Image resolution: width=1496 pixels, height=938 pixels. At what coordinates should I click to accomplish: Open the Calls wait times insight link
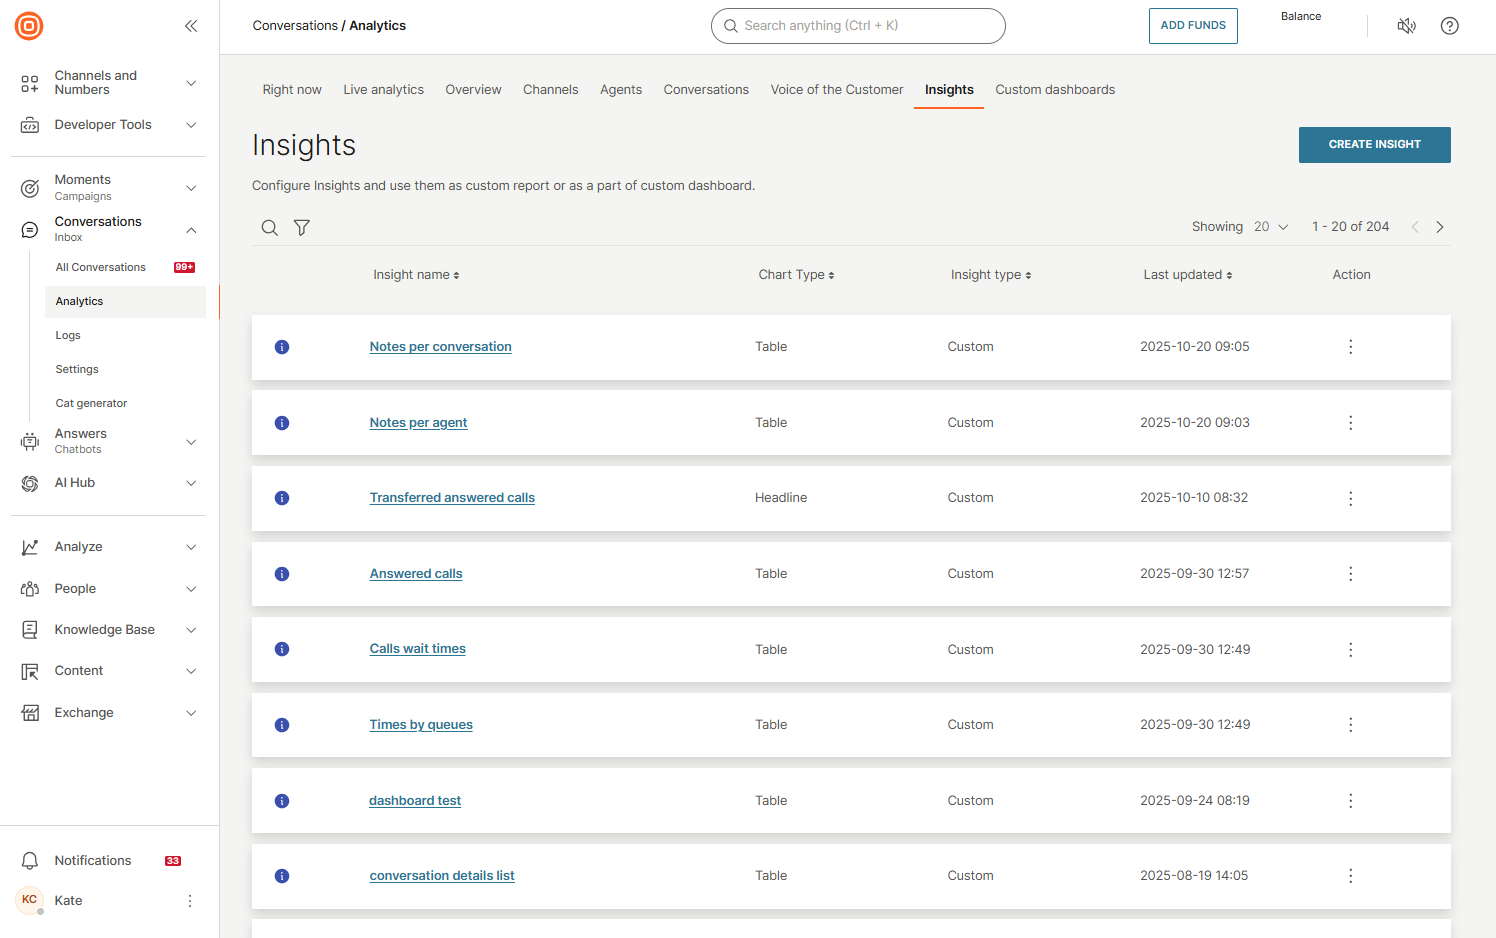coord(417,649)
